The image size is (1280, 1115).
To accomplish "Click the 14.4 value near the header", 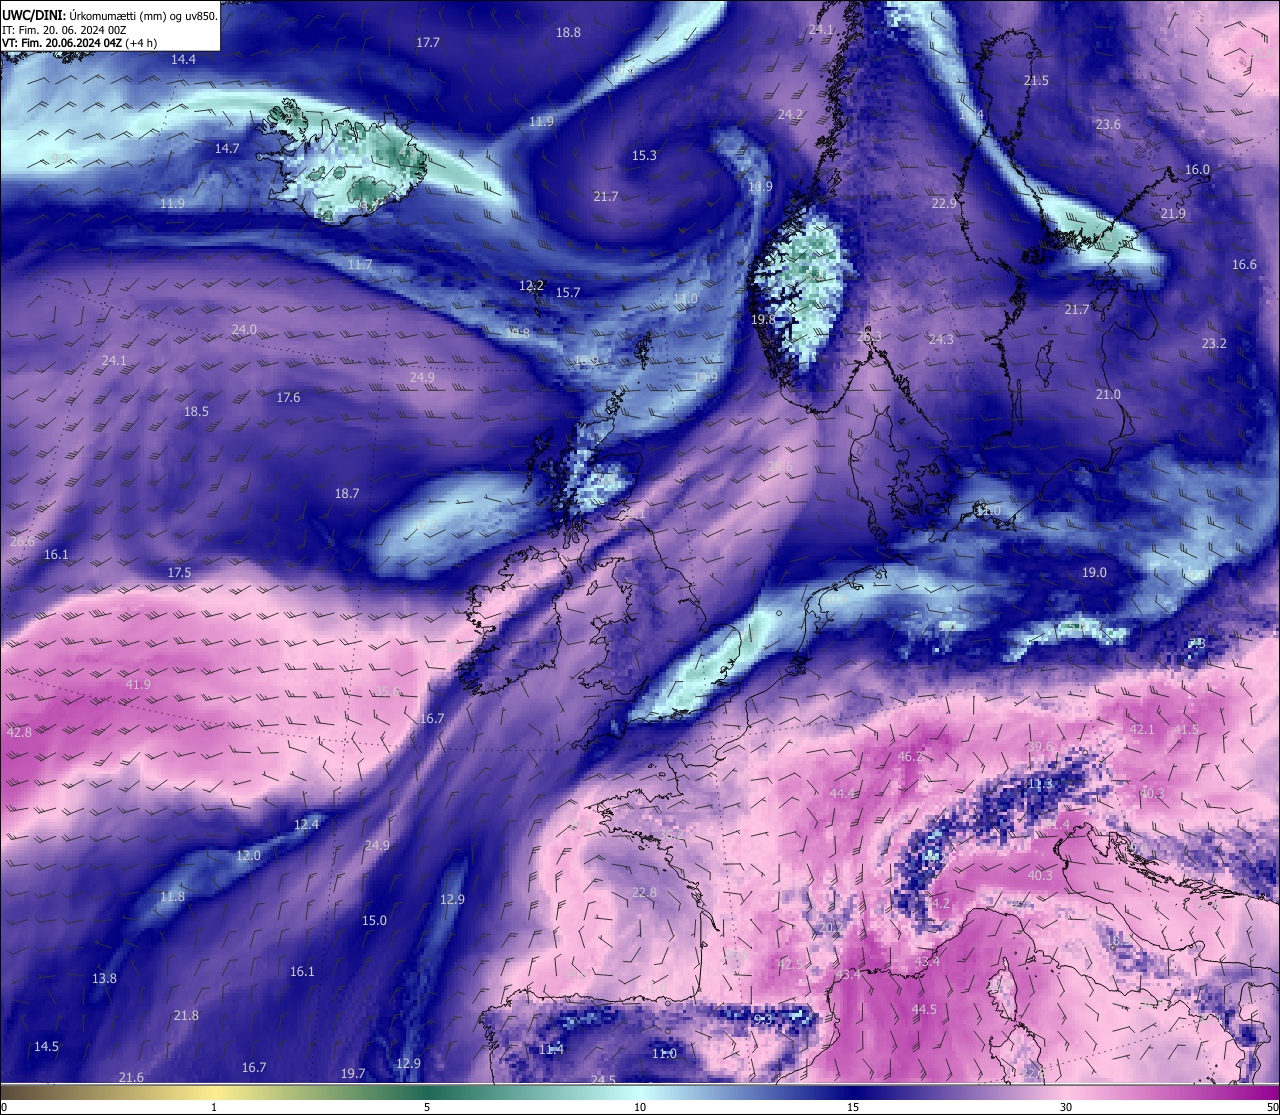I will click(183, 59).
